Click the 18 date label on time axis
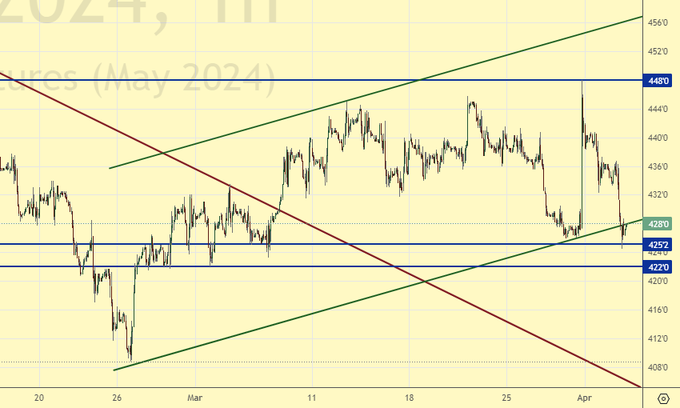 point(409,397)
